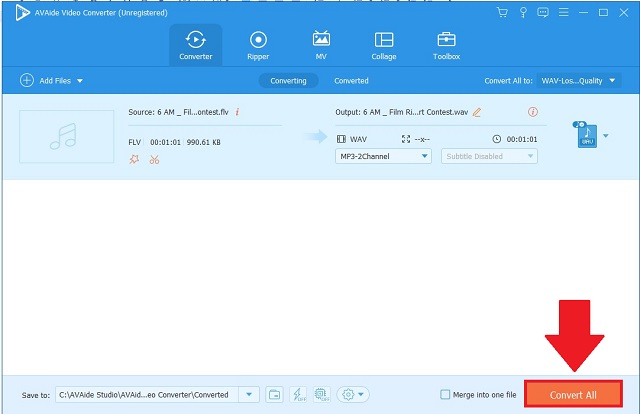Close the AVAide Video Converter window
The image size is (640, 414).
coord(624,13)
